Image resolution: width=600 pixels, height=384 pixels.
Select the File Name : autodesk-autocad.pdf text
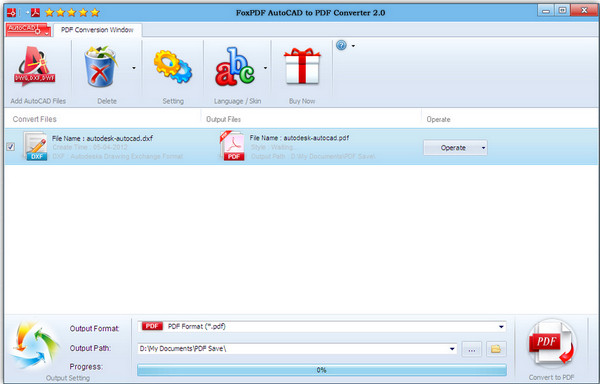coord(299,138)
